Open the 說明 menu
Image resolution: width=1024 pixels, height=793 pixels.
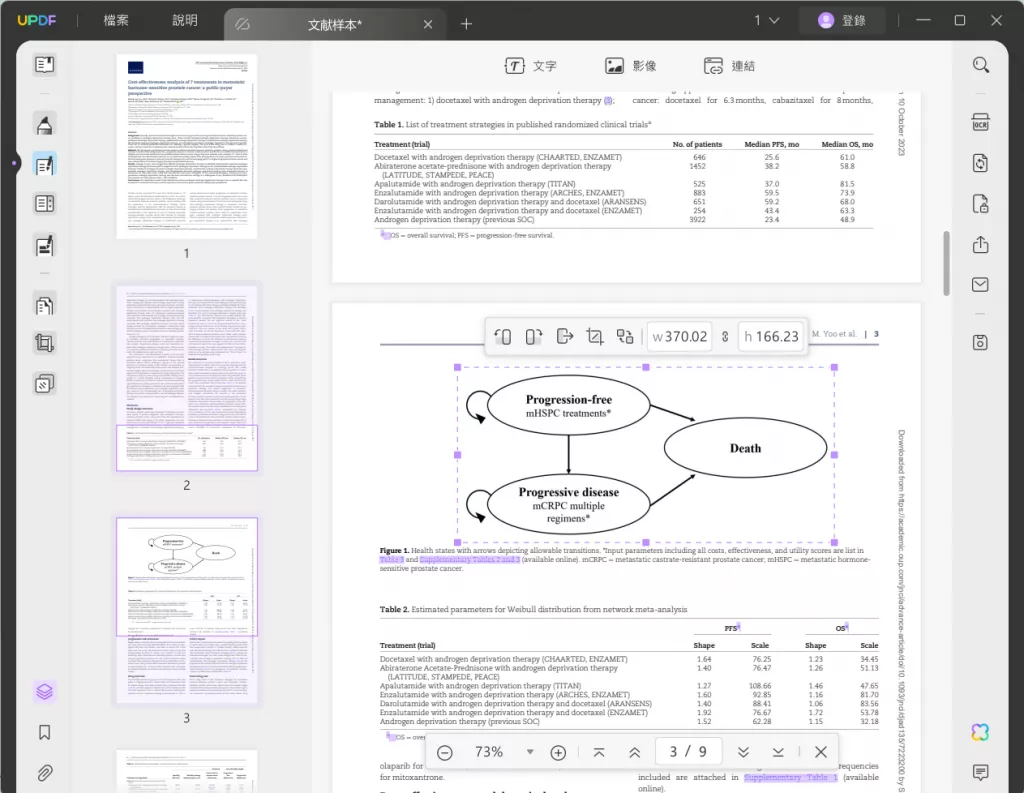tap(185, 20)
